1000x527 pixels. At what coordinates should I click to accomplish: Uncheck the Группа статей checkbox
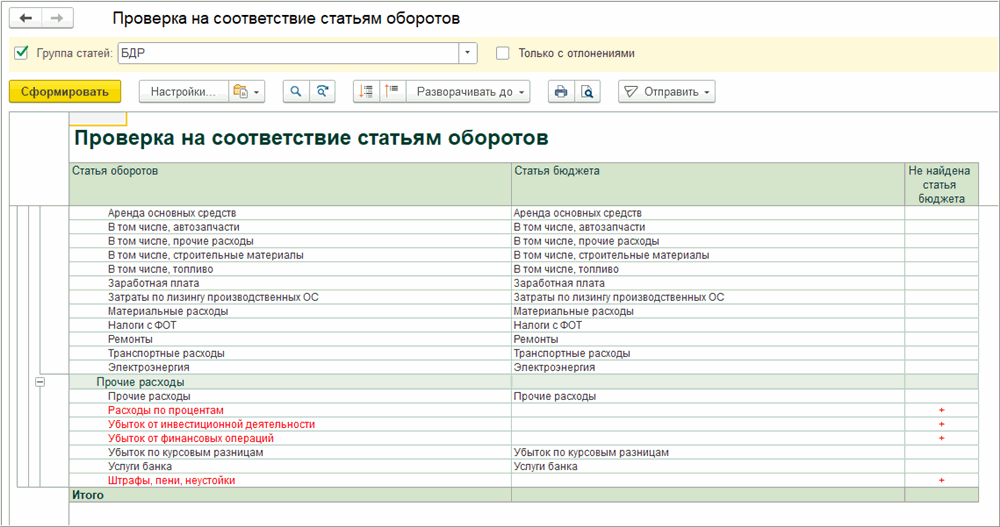pyautogui.click(x=22, y=53)
